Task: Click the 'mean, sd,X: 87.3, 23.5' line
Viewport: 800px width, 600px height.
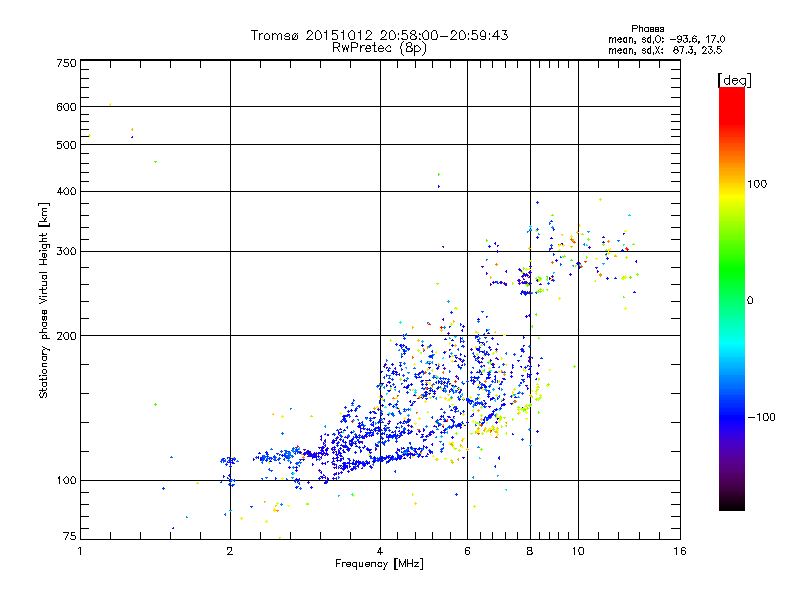Action: pos(665,51)
